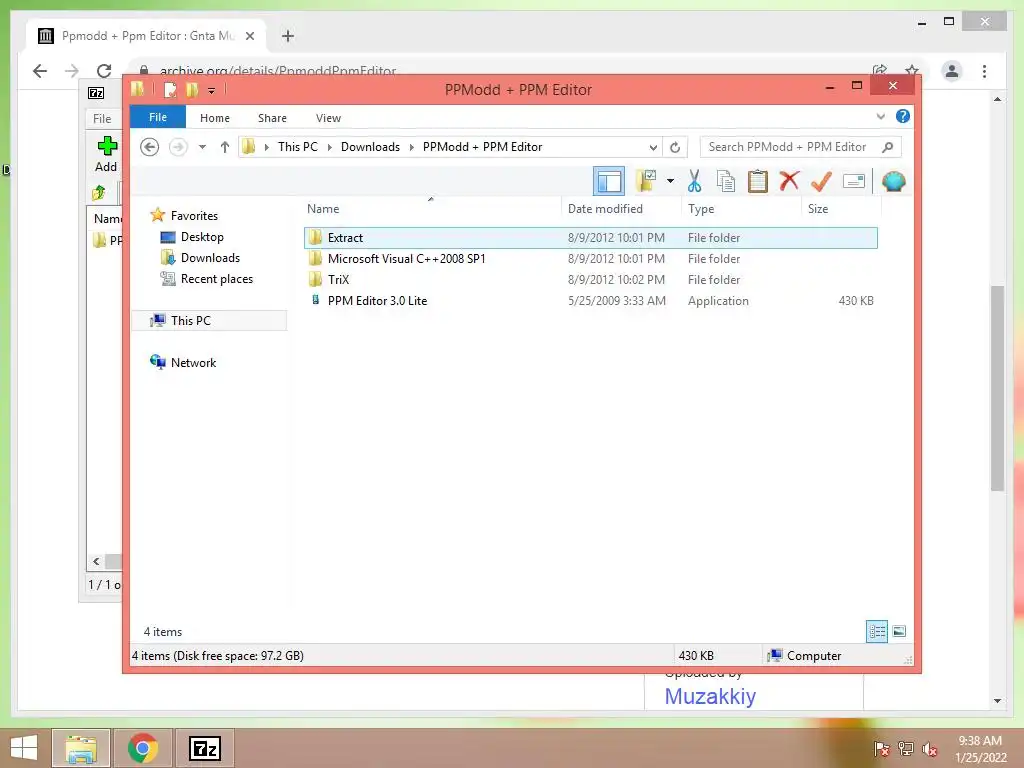Screen dimensions: 1024x768
Task: Click the File Explorer taskbar icon
Action: pos(80,748)
